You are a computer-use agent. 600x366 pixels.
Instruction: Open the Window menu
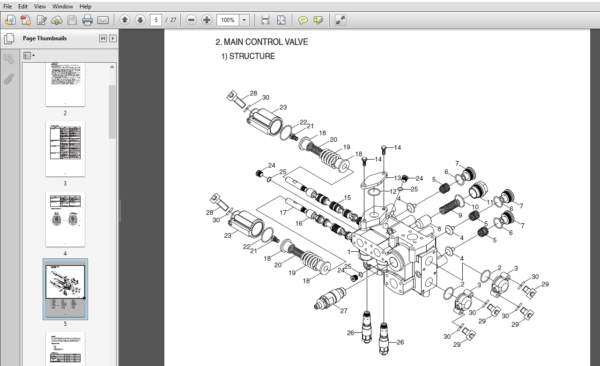tap(62, 7)
